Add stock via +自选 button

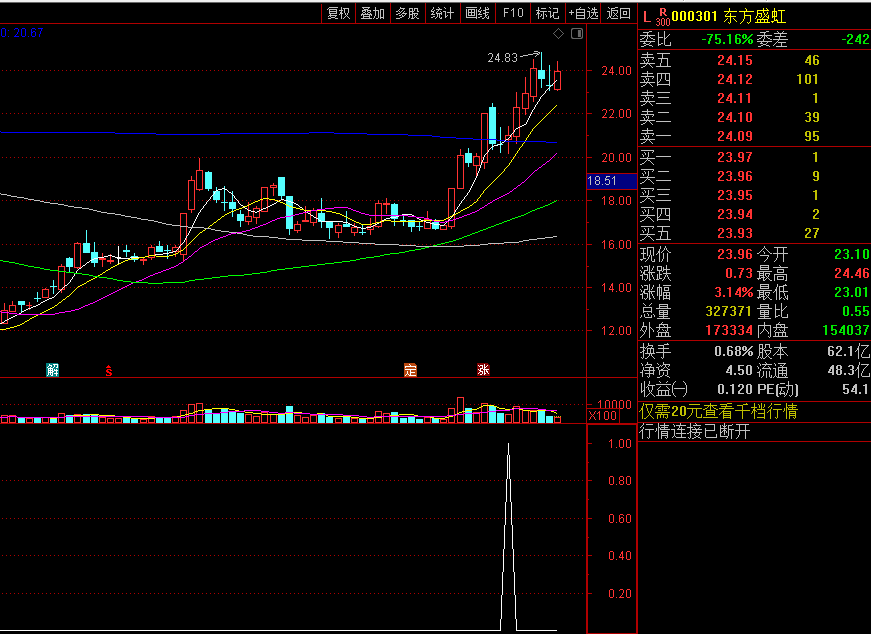pos(583,13)
